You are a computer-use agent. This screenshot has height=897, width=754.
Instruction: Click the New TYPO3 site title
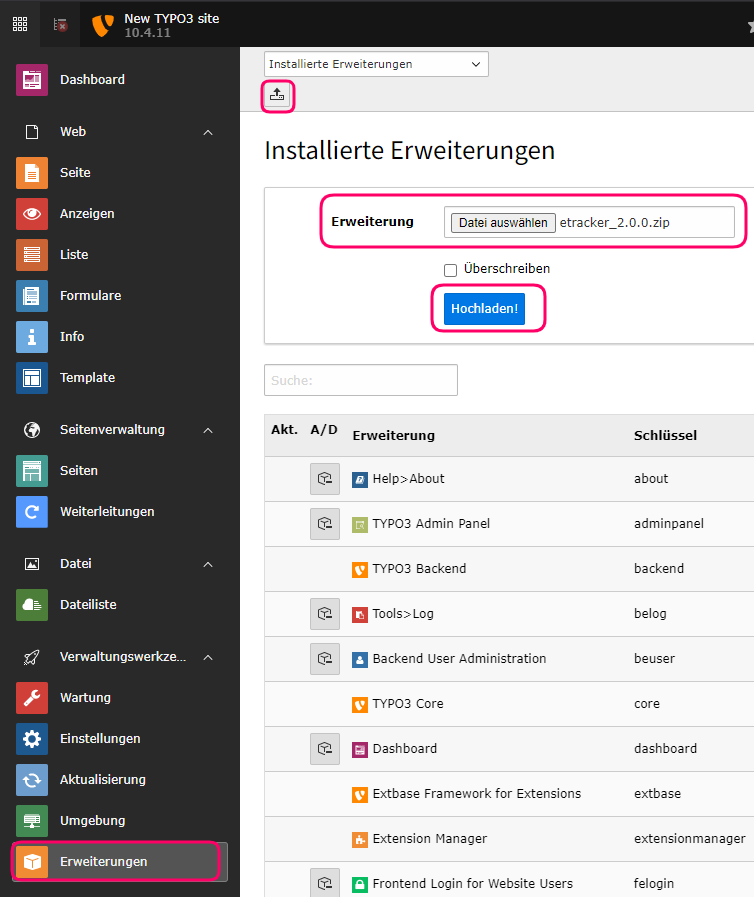pos(172,18)
